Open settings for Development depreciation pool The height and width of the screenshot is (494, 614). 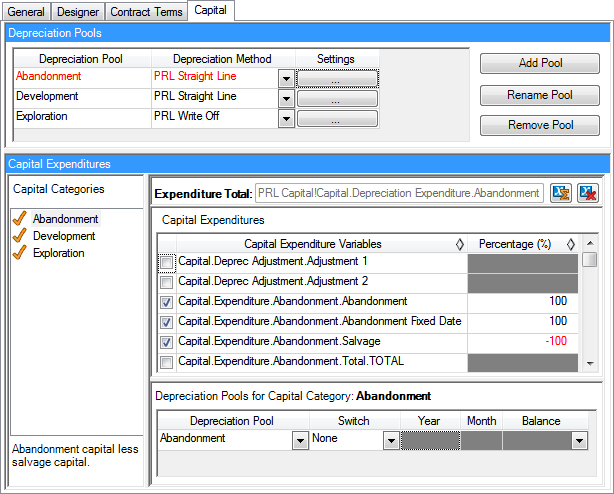(x=338, y=98)
